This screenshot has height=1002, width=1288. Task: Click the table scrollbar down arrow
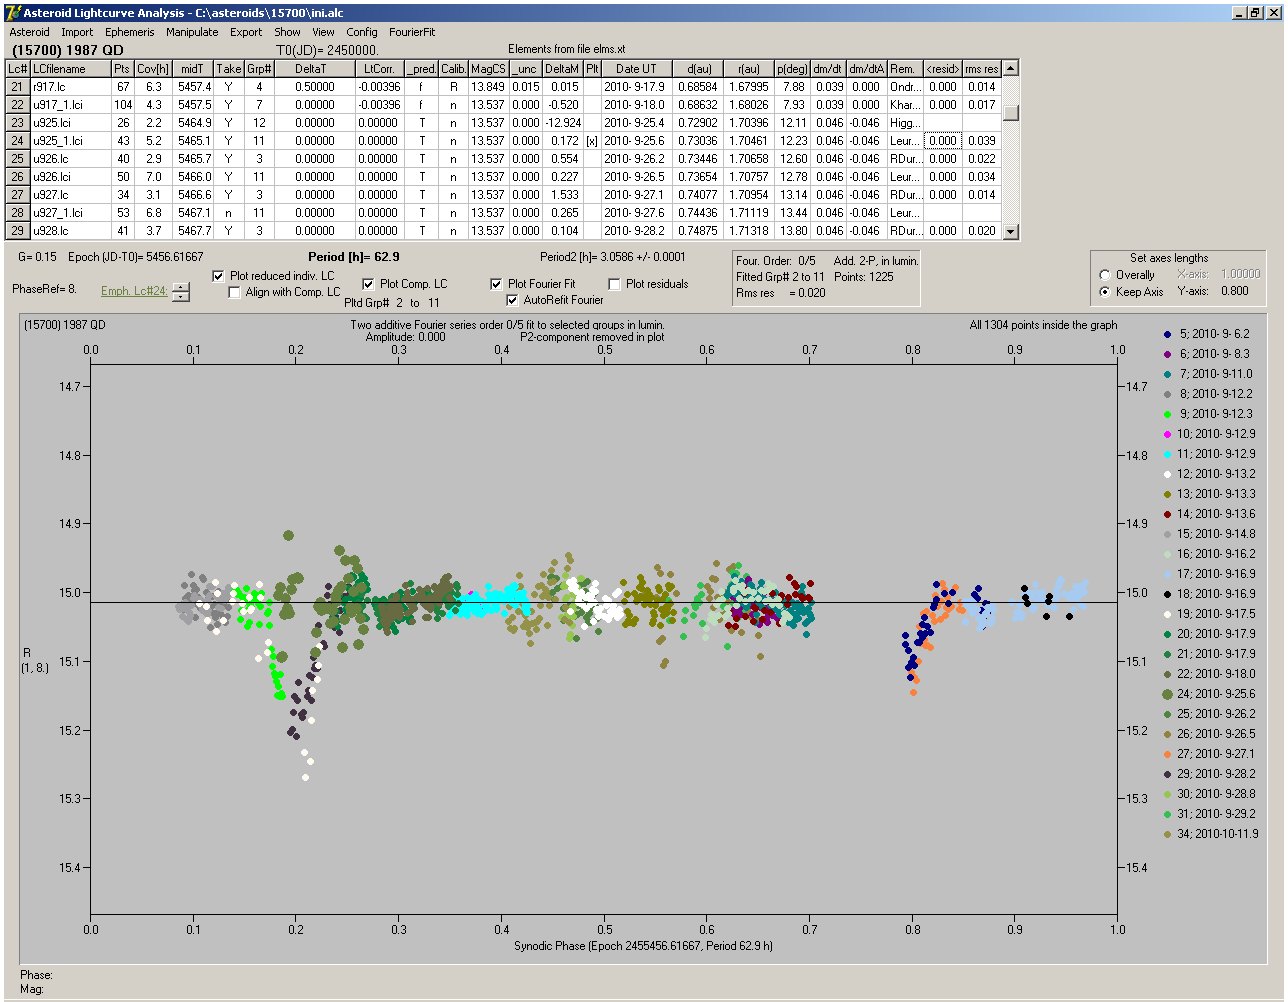[1011, 231]
